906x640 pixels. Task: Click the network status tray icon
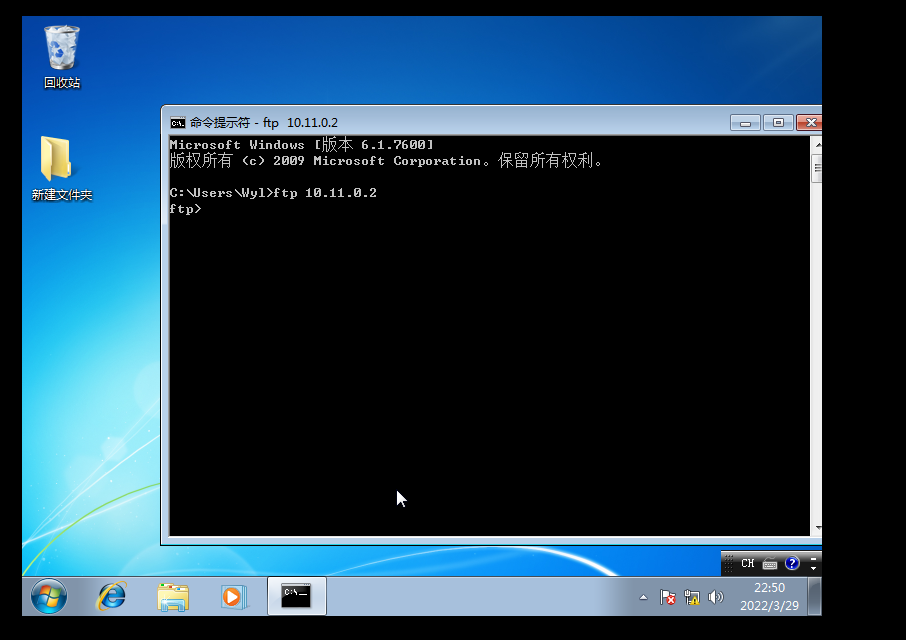point(692,597)
